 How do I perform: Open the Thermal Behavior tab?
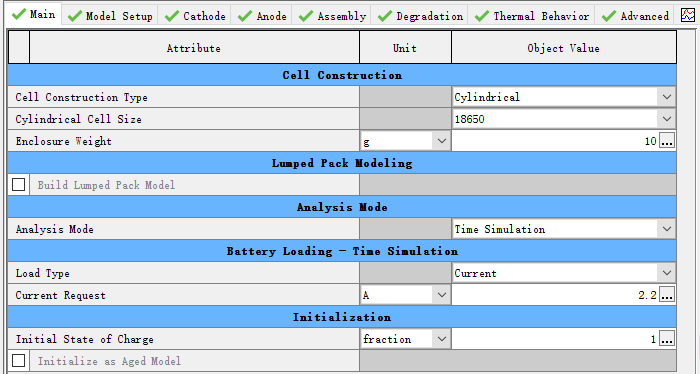531,16
